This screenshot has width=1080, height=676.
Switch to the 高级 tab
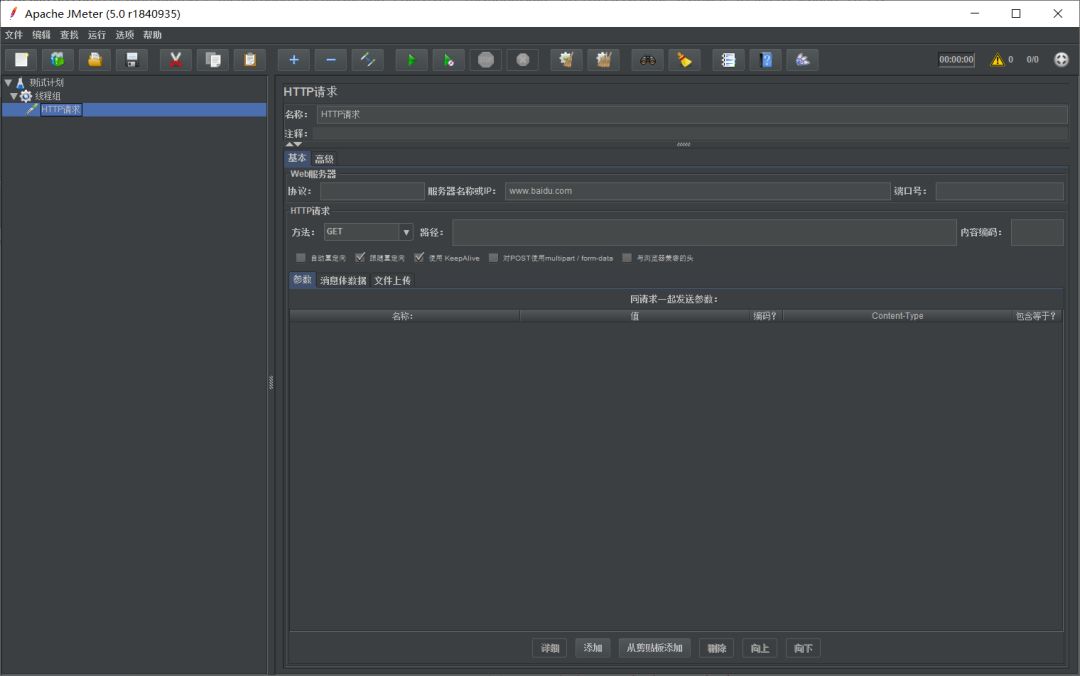coord(324,158)
